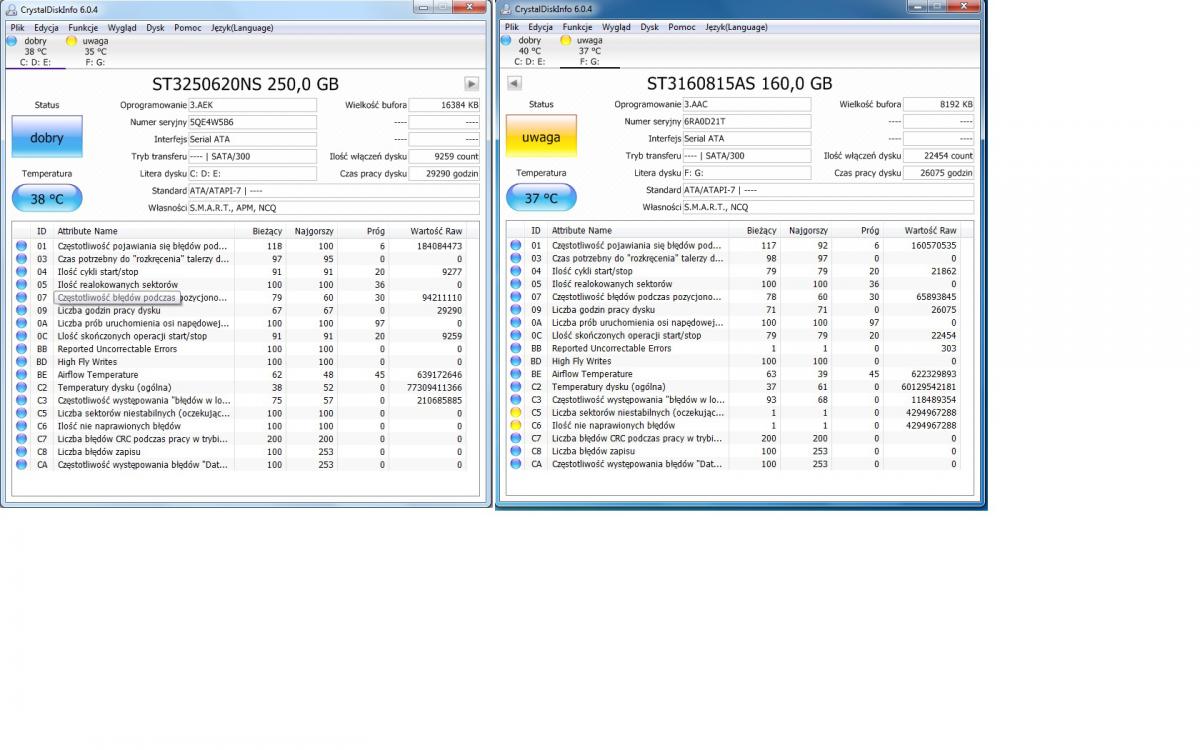Select 'Liczba błędów zapisu' row in ST3250620NS window
Screen dimensions: 1200x750
point(244,451)
